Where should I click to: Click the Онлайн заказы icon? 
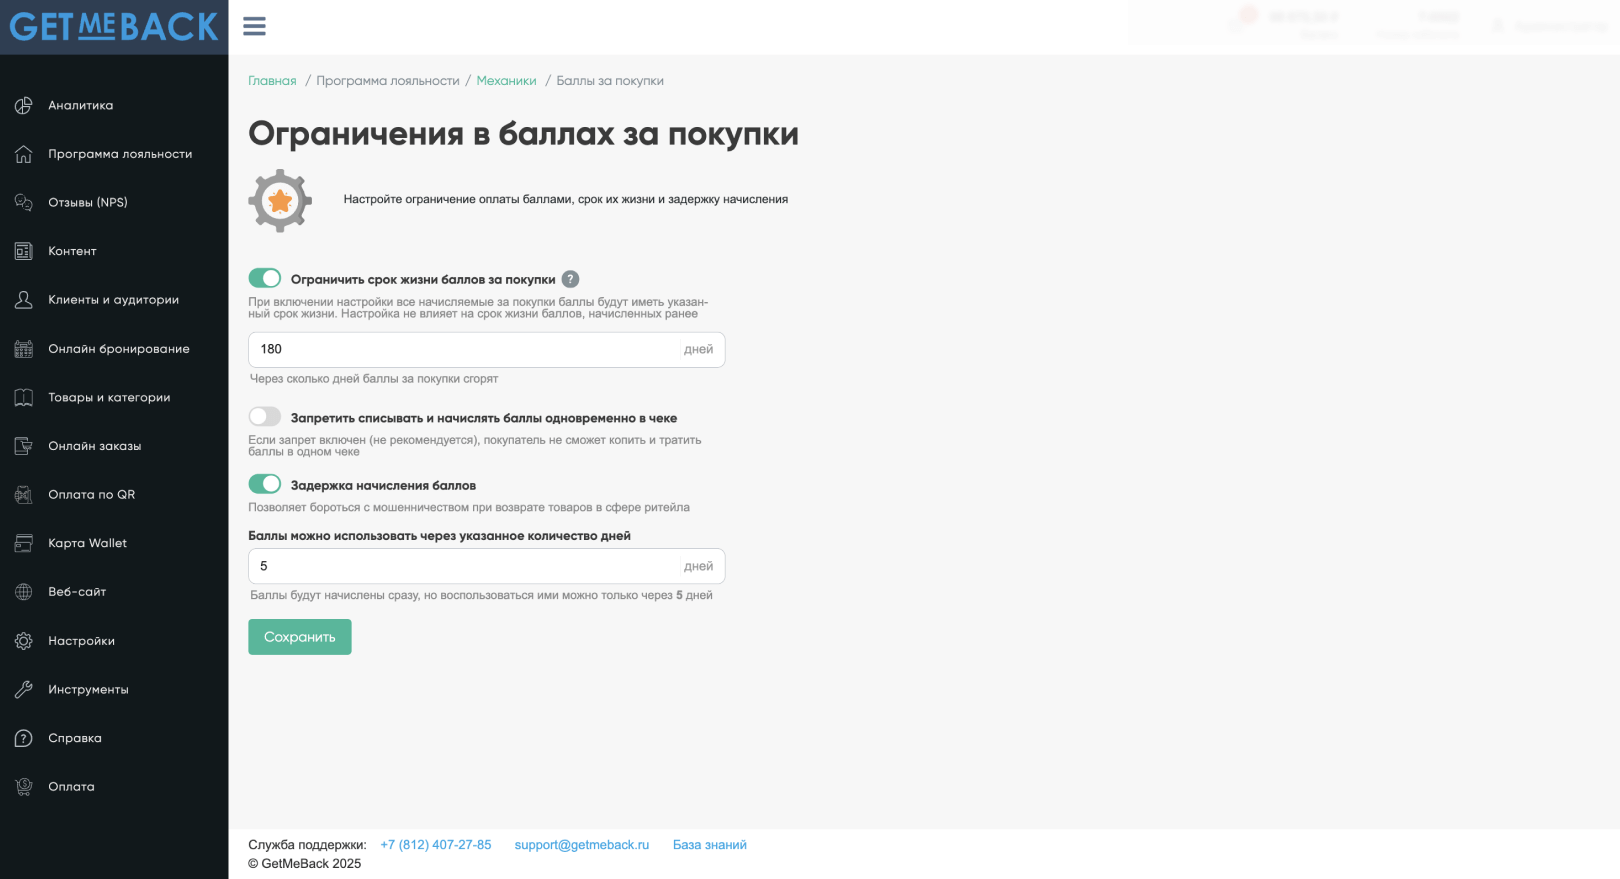coord(24,446)
